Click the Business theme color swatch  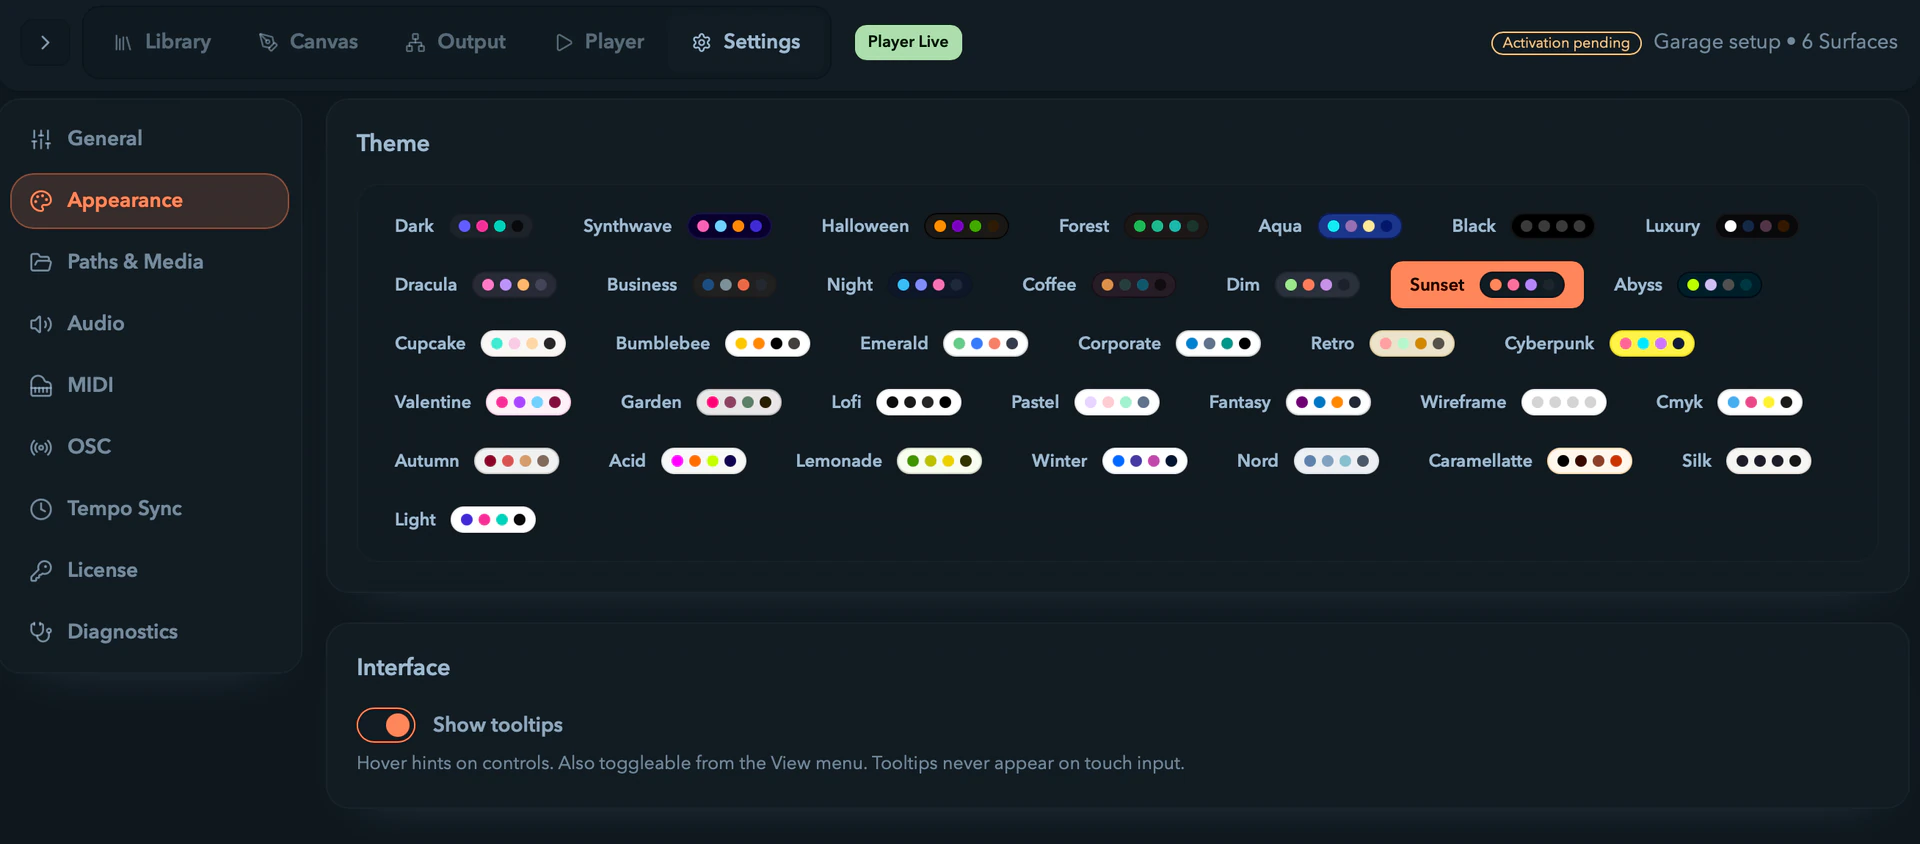point(734,285)
